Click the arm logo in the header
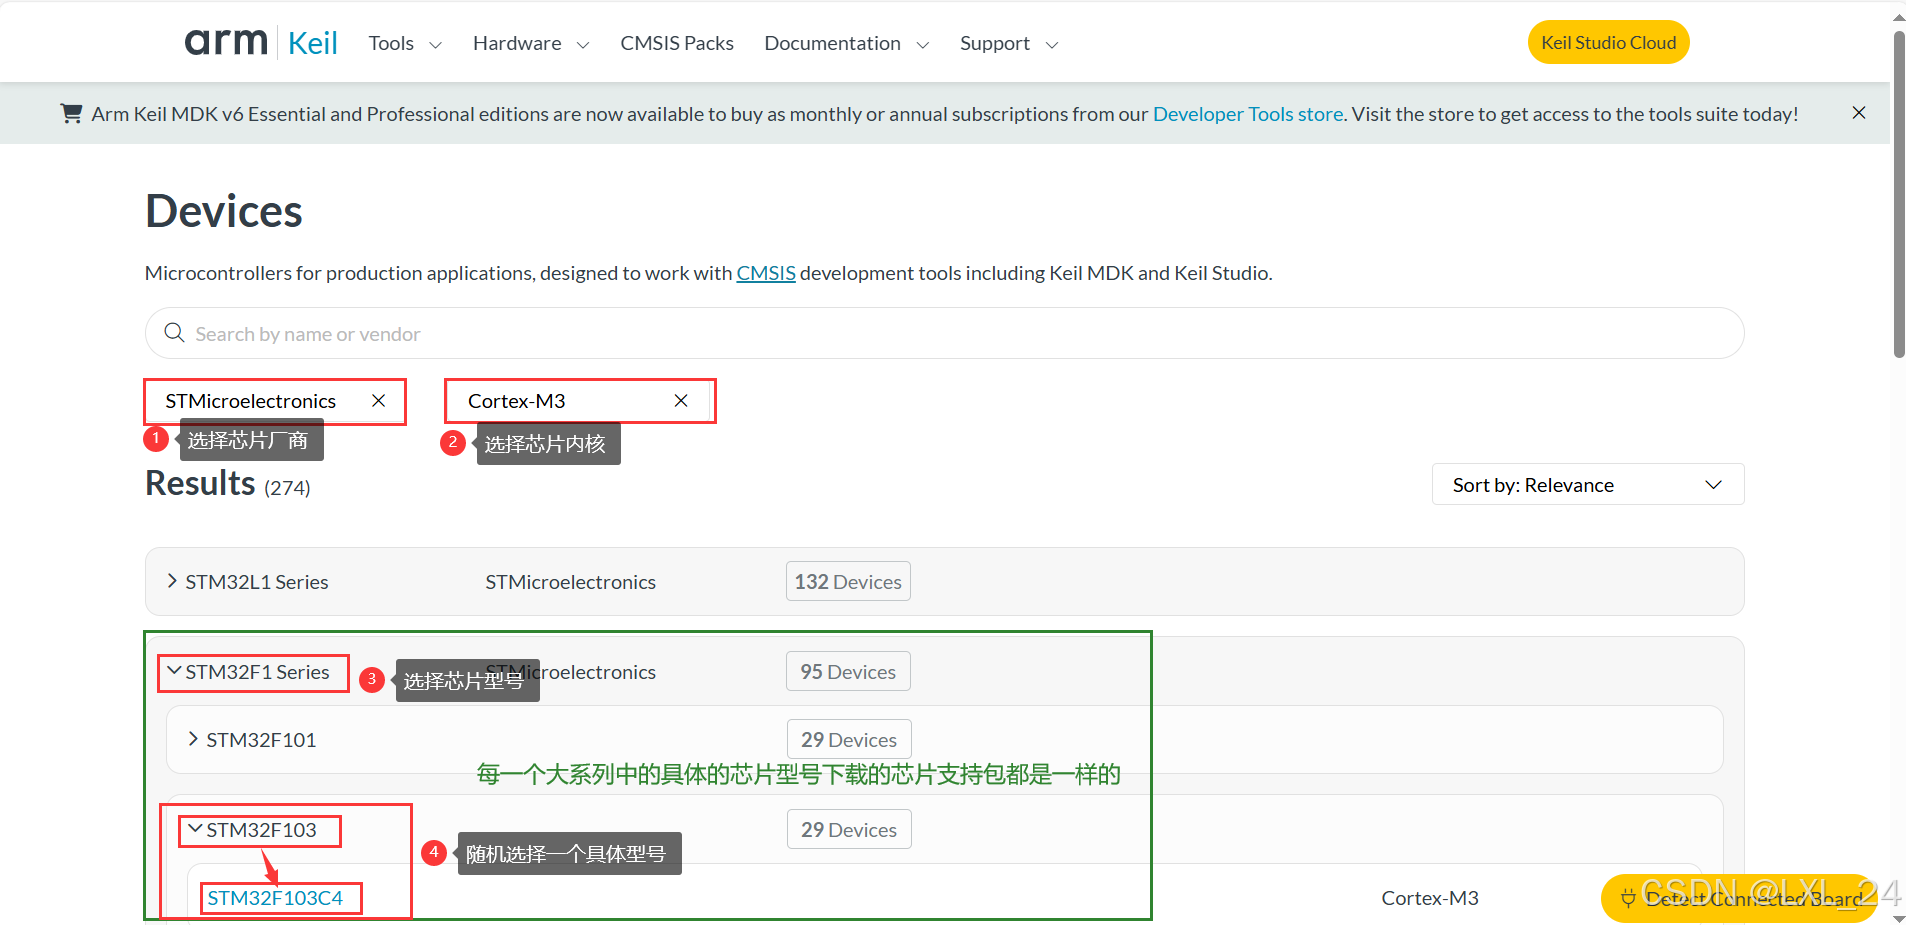 point(226,42)
